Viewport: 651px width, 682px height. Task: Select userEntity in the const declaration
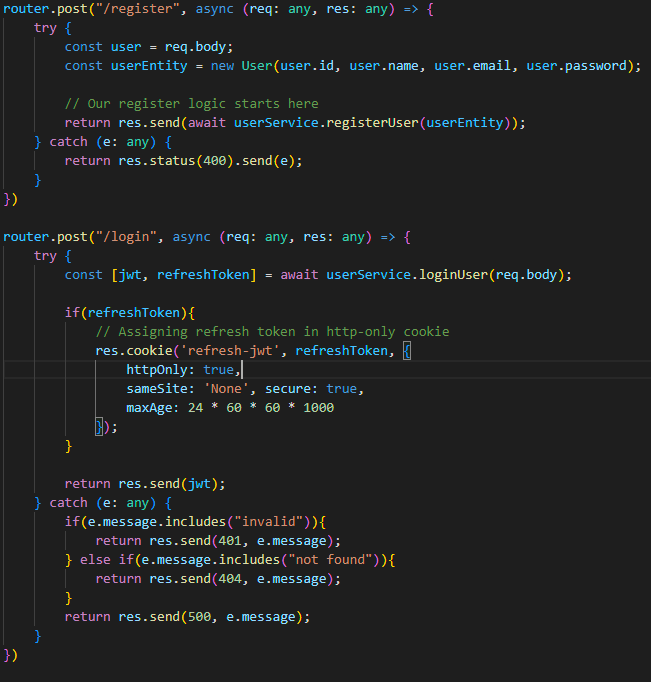149,66
